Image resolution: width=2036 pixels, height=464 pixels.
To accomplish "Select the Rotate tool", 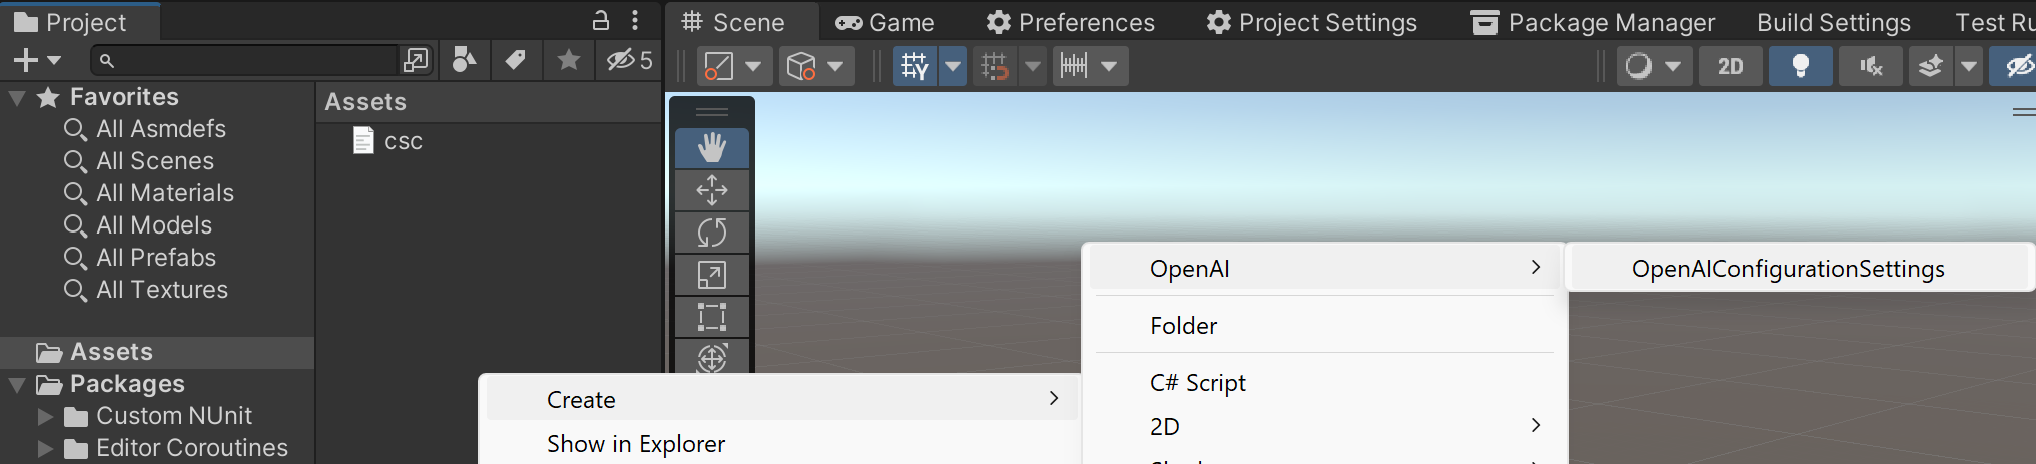I will [x=712, y=232].
